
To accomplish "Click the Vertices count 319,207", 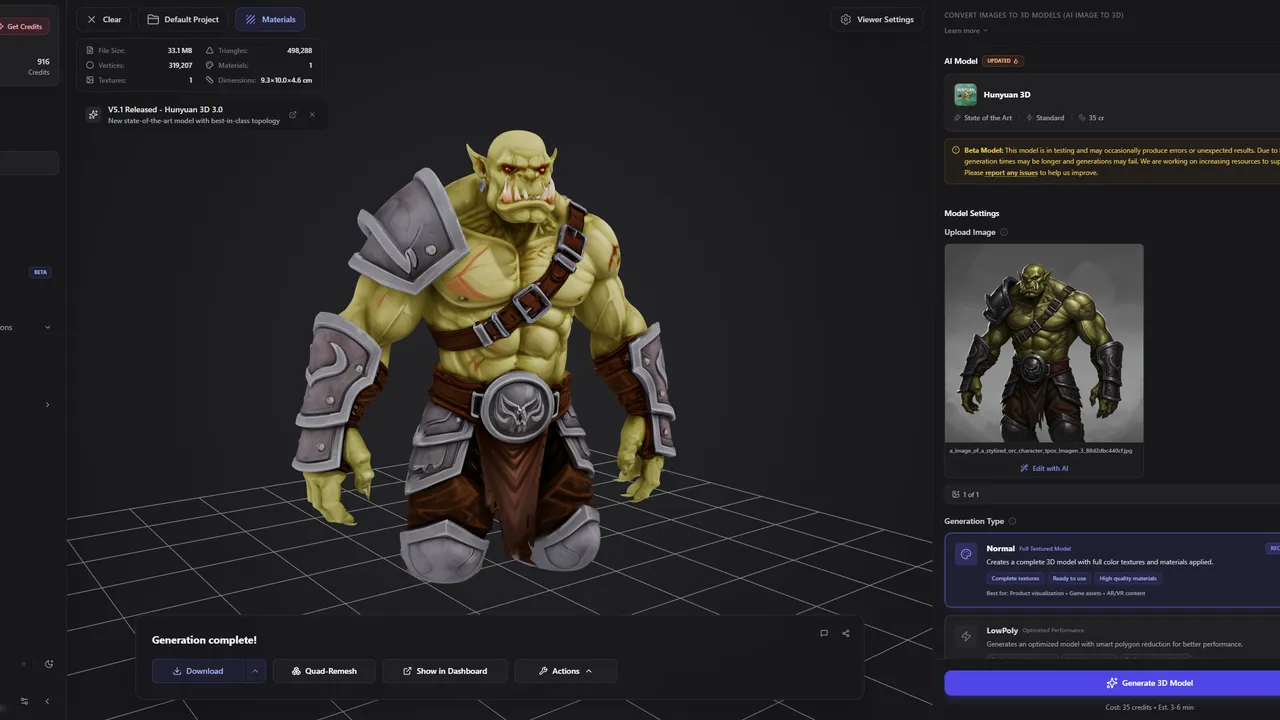I will point(180,65).
